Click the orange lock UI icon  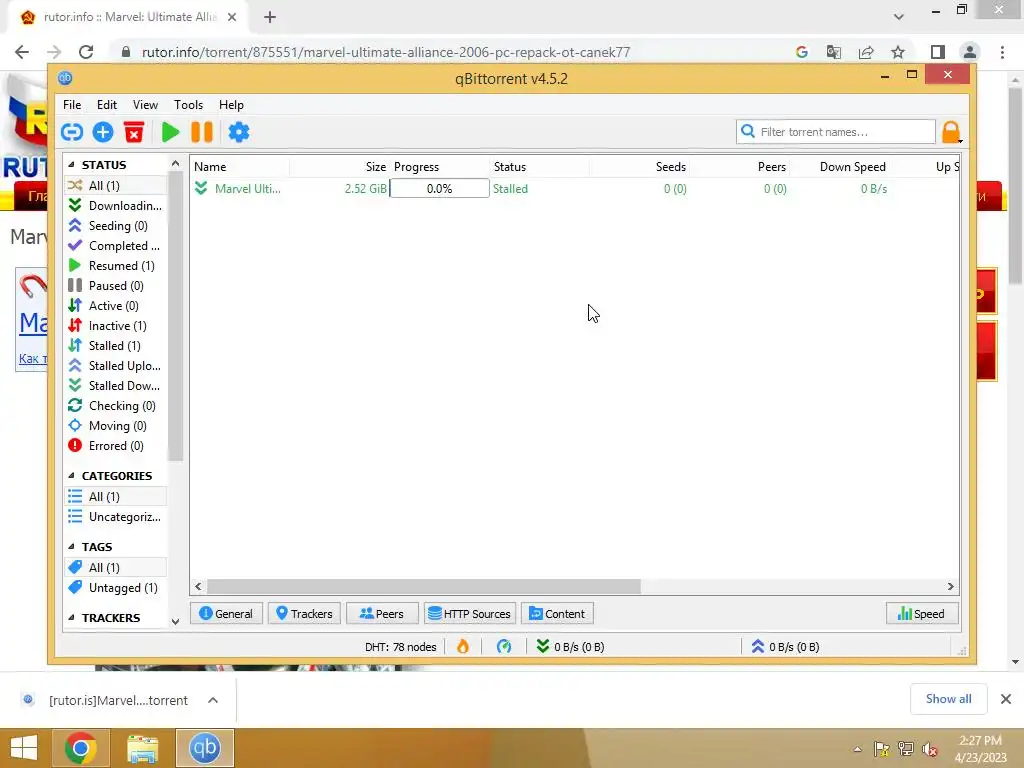click(951, 132)
